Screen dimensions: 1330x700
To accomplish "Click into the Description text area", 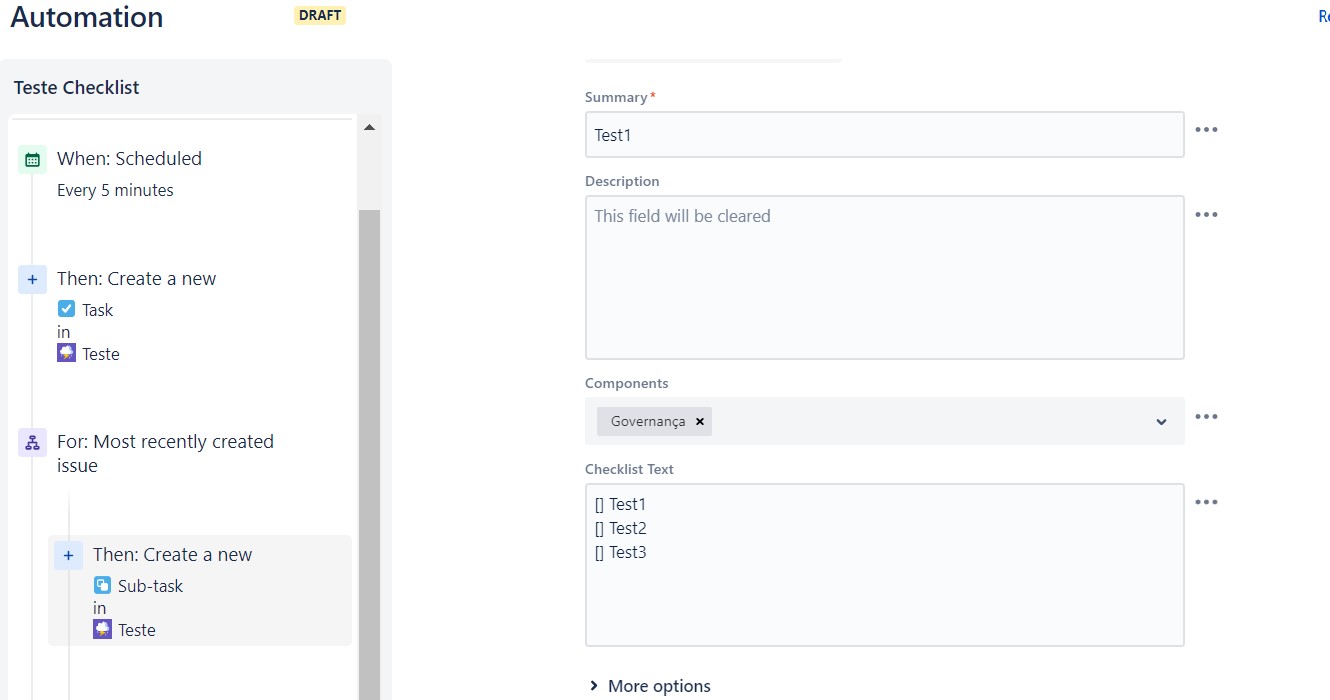I will (x=884, y=277).
